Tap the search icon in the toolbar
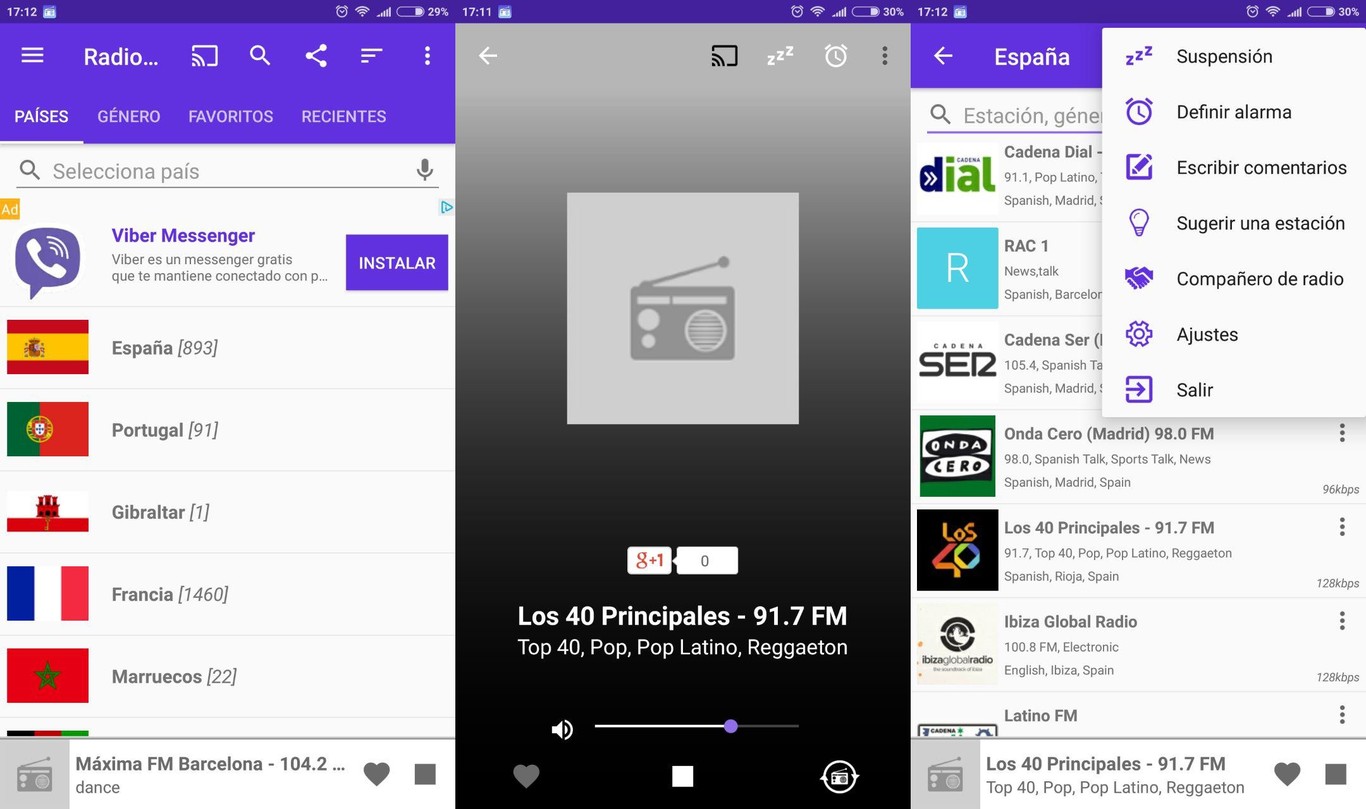Screen dimensions: 1366x809 260,56
